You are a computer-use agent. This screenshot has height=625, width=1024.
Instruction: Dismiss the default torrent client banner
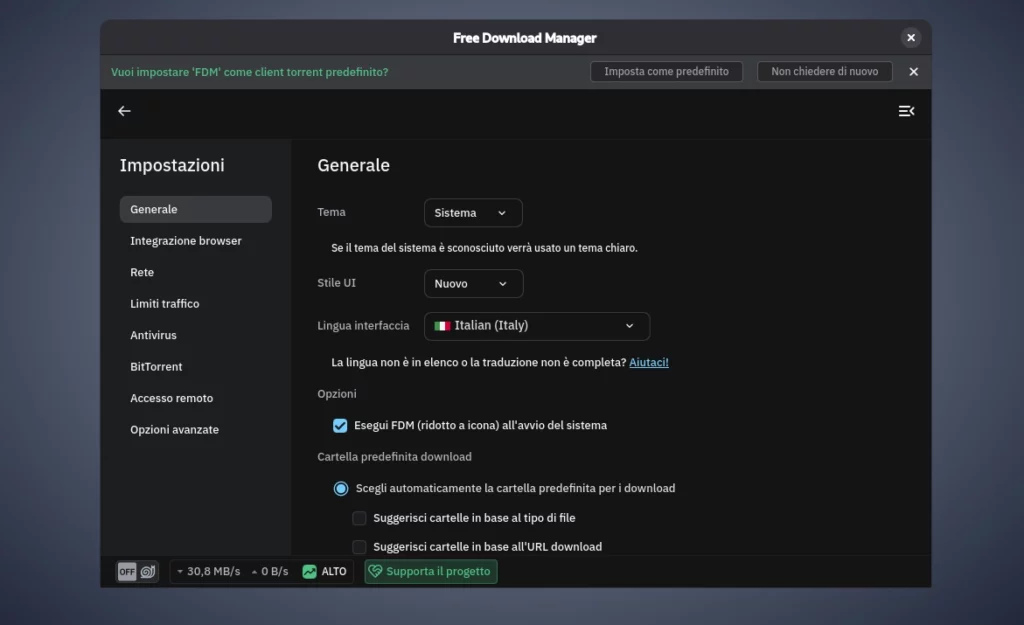(914, 72)
